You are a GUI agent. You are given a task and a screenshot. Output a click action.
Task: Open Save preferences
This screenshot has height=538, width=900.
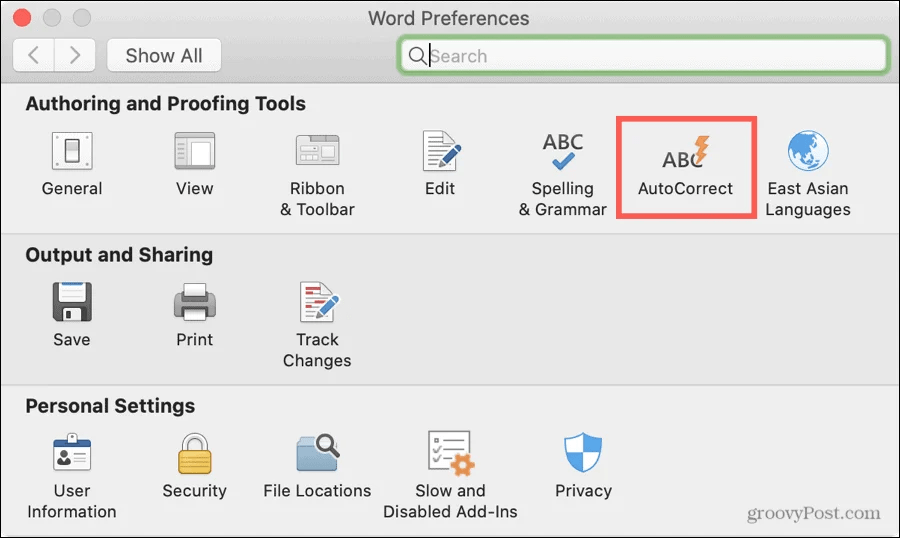click(72, 315)
